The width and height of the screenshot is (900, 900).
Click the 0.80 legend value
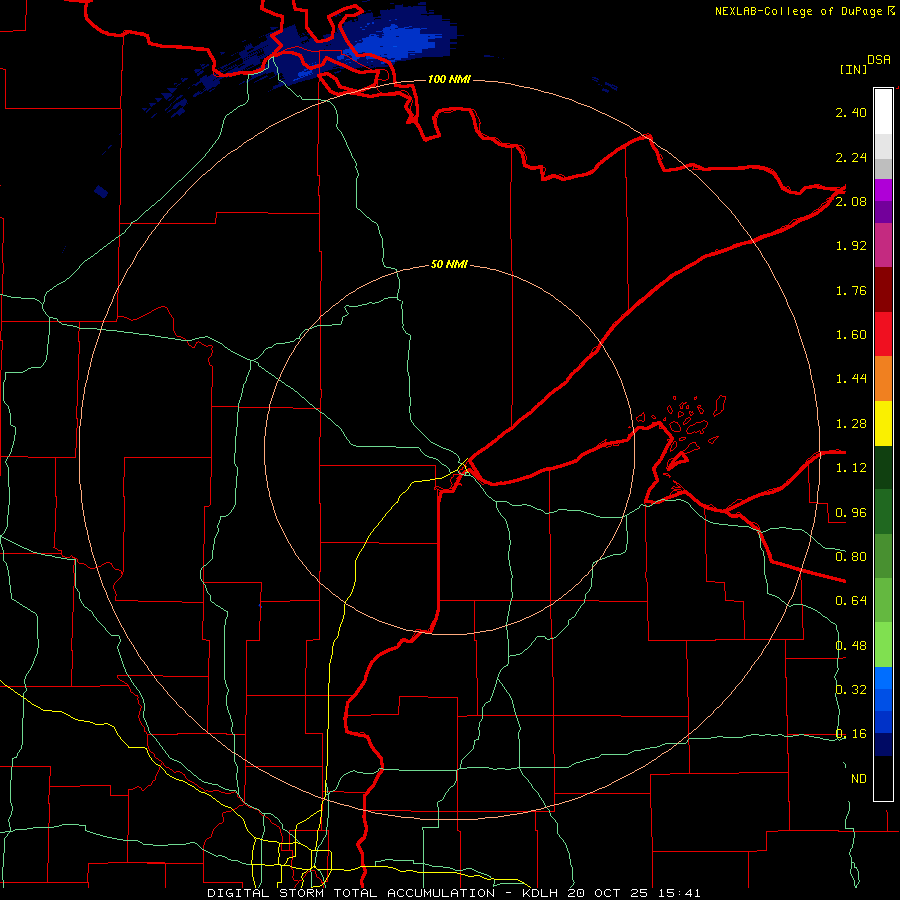(851, 557)
